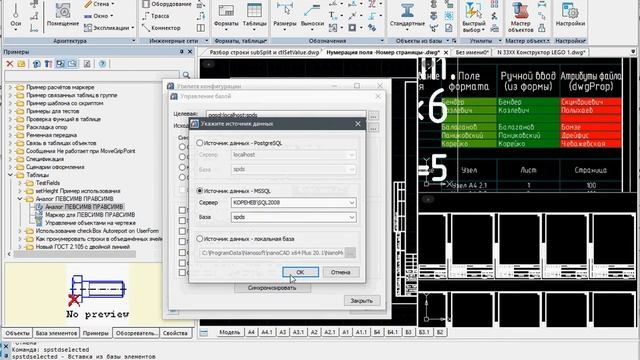The width and height of the screenshot is (640, 360).
Task: Open the A3 layout tab
Action: tap(282, 333)
